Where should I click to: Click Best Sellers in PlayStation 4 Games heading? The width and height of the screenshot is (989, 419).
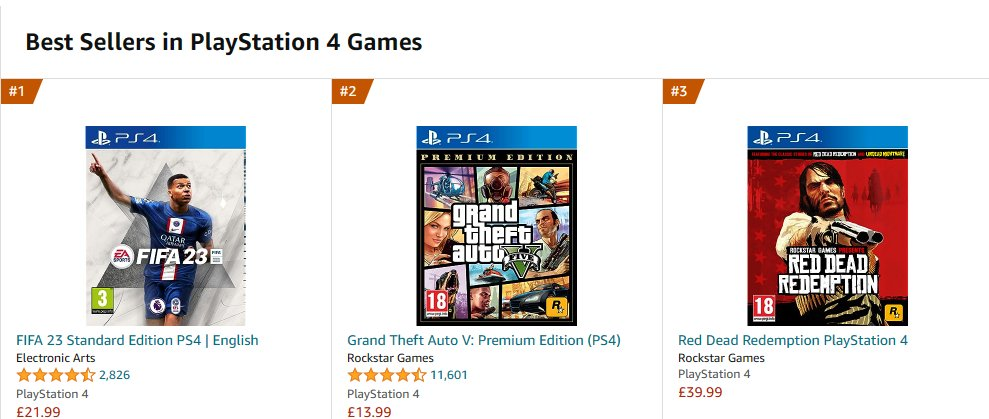click(223, 42)
